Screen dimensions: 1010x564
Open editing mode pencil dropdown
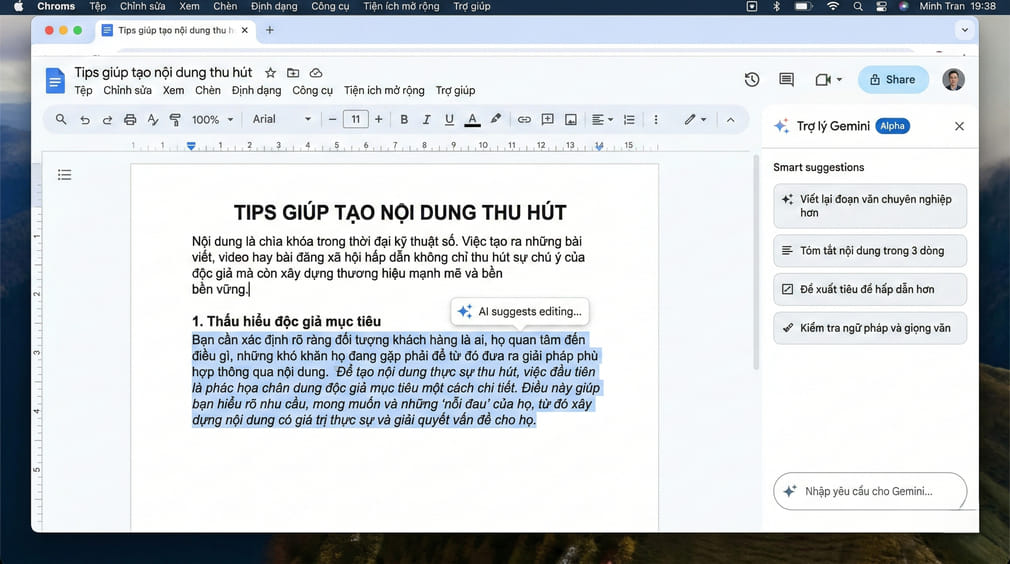pos(695,119)
